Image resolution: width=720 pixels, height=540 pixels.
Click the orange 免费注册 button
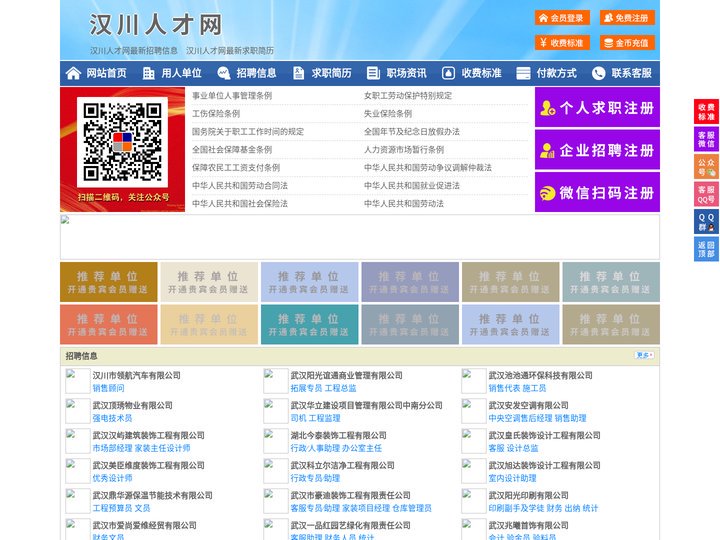coord(627,18)
